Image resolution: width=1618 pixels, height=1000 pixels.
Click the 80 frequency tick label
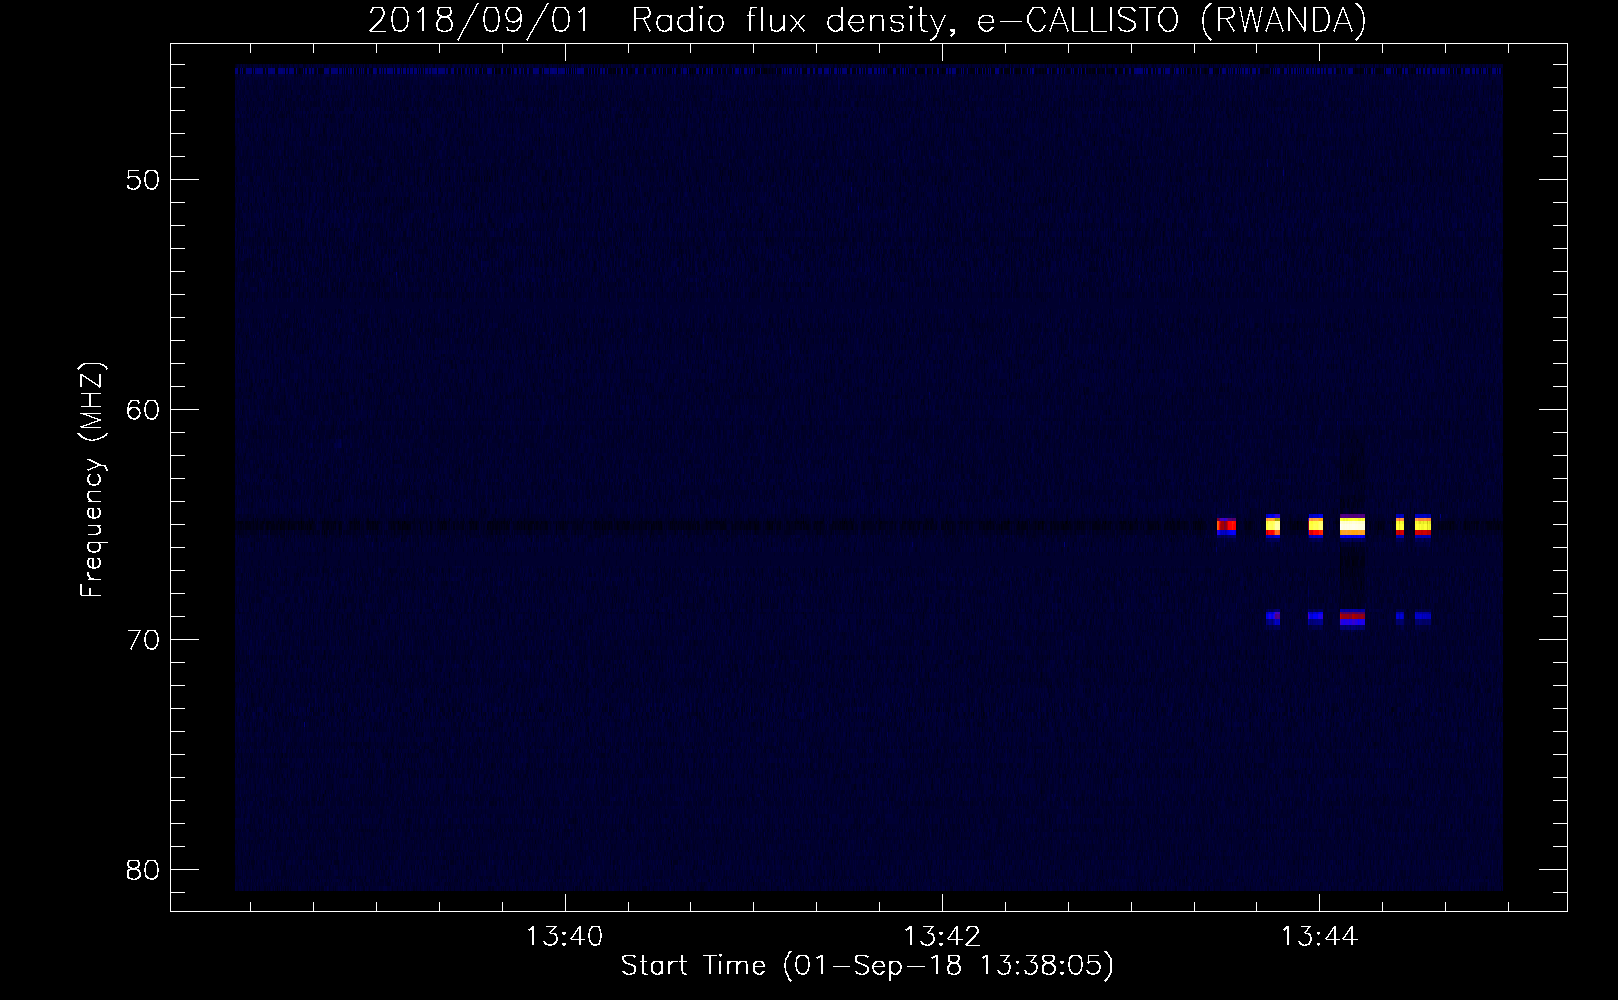tap(143, 870)
